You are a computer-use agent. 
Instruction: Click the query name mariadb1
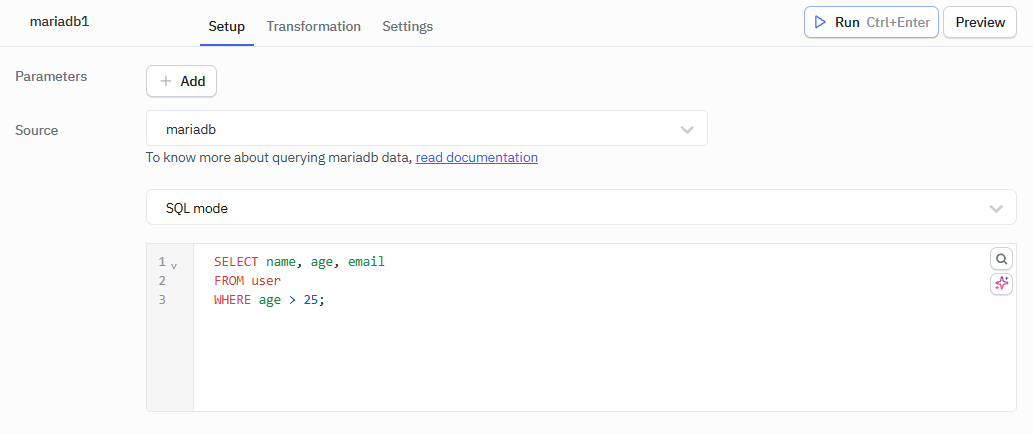pos(59,21)
